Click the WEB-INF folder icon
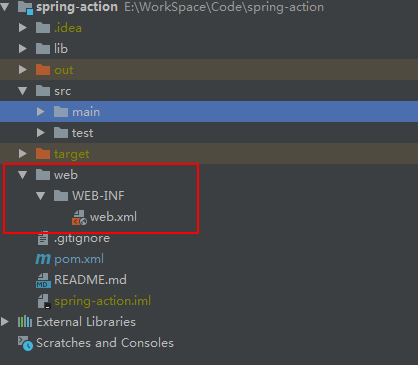418x365 pixels. point(61,196)
